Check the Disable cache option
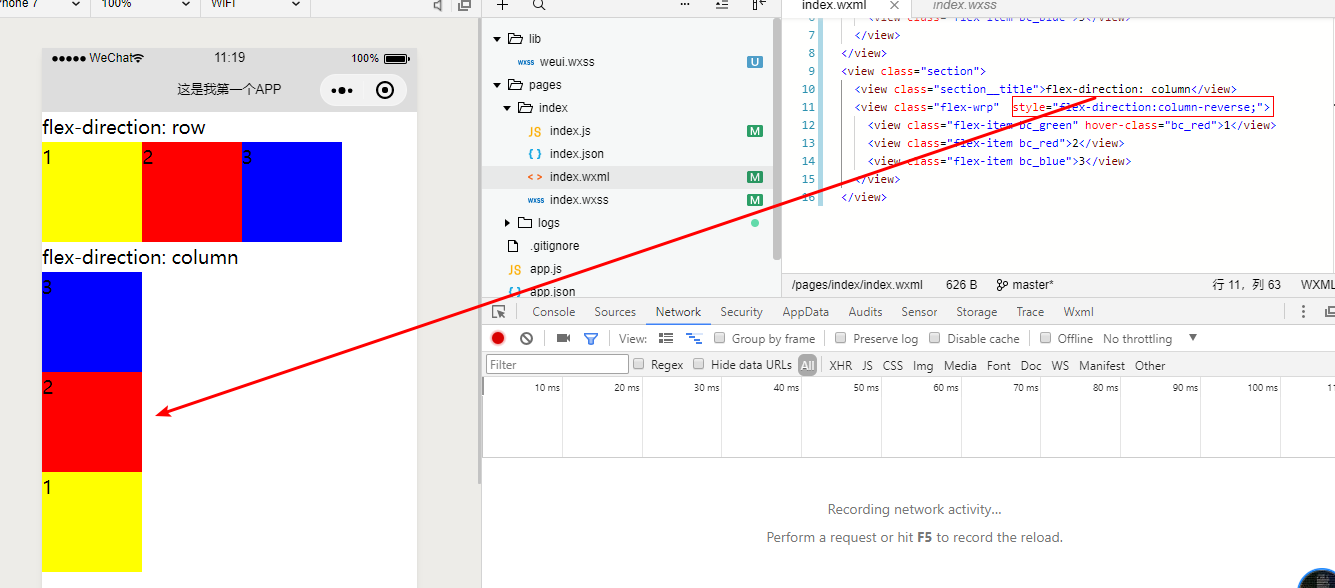The height and width of the screenshot is (588, 1335). (x=935, y=338)
